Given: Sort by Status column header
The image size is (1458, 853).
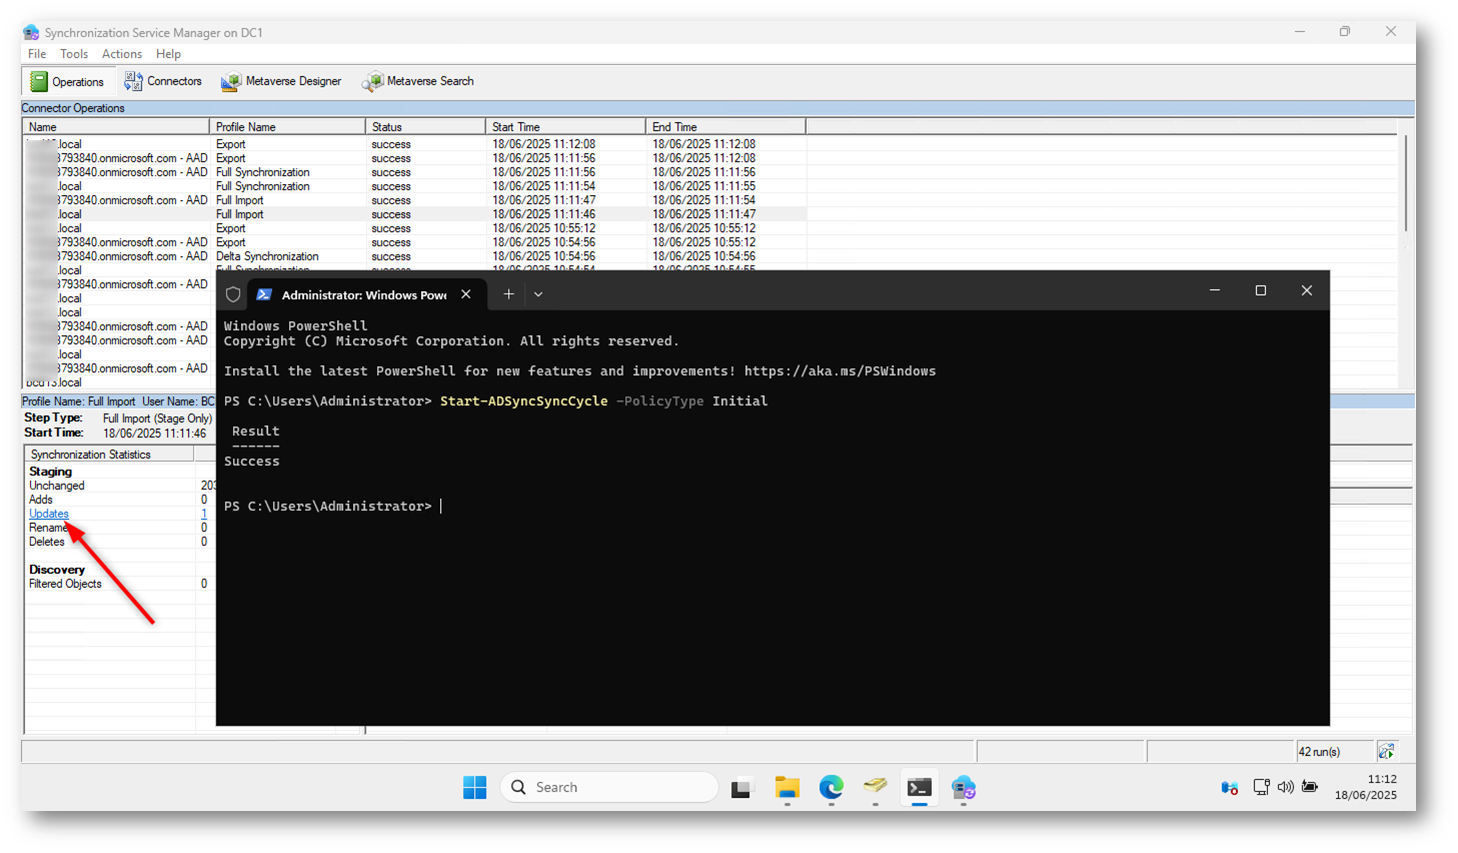Looking at the screenshot, I should tap(425, 127).
